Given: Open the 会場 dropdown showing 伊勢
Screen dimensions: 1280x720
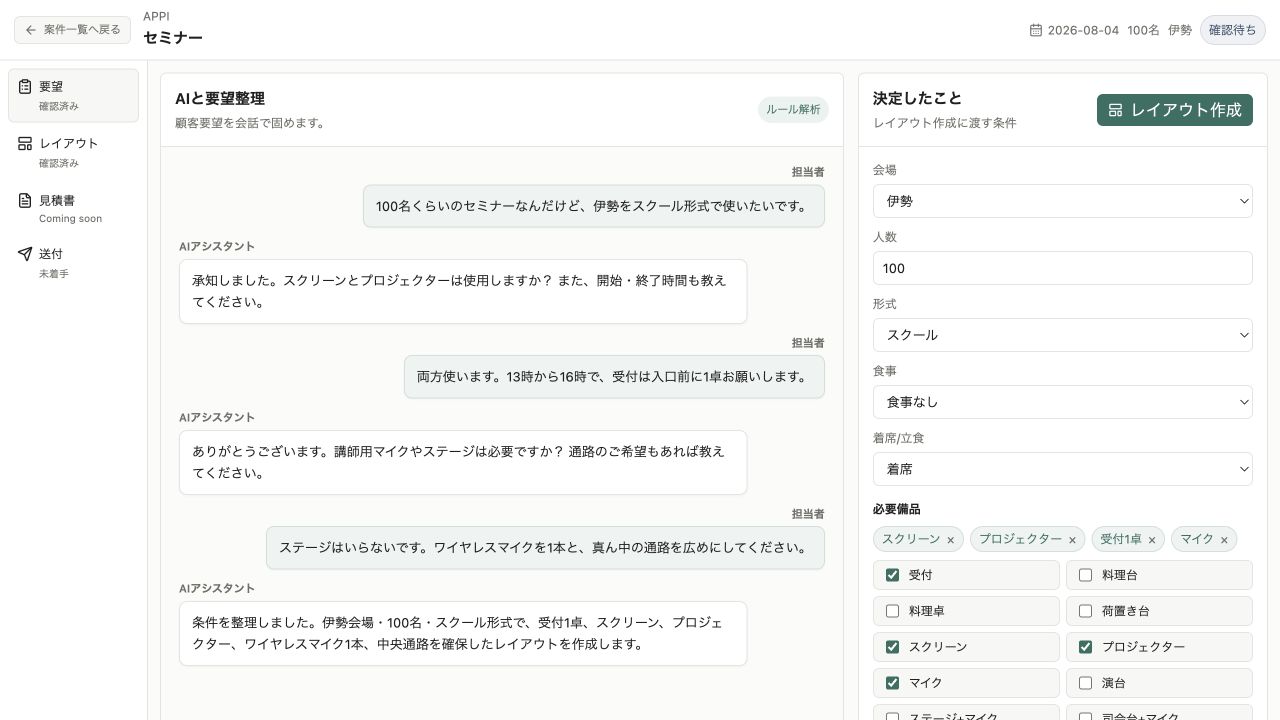Looking at the screenshot, I should 1062,201.
